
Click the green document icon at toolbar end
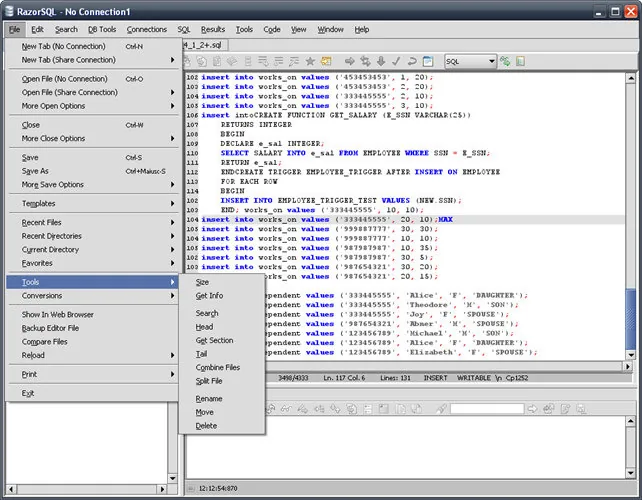(520, 61)
